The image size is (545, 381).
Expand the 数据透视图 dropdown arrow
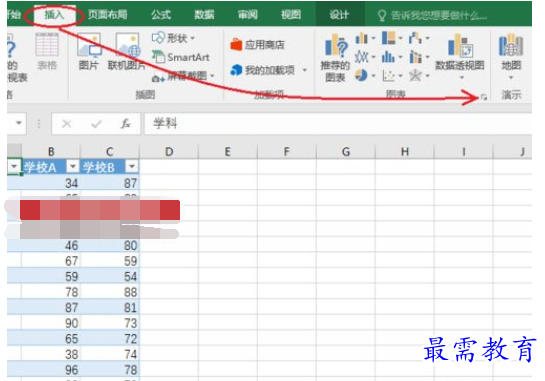(462, 78)
